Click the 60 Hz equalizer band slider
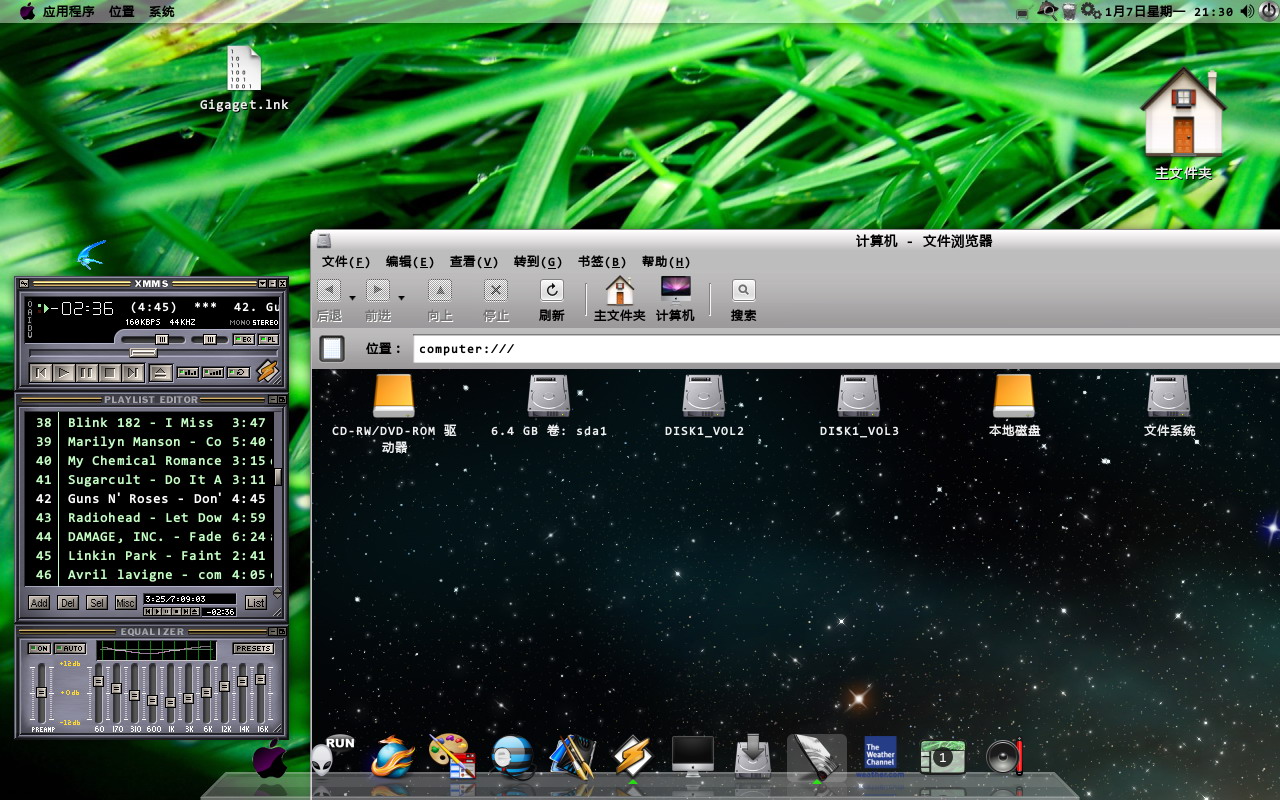This screenshot has height=800, width=1280. click(x=98, y=692)
